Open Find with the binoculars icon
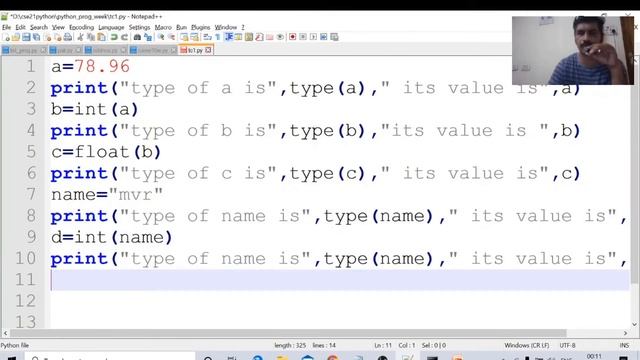This screenshot has width=640, height=360. click(x=137, y=37)
